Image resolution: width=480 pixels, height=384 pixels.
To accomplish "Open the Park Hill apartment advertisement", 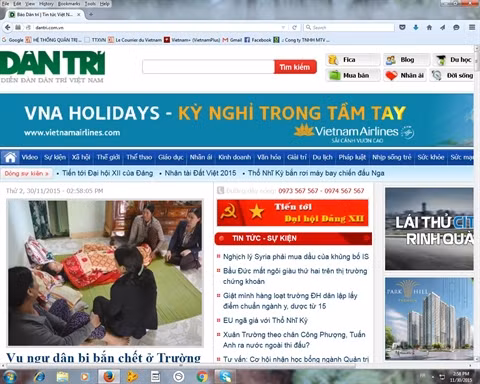I will [429, 319].
